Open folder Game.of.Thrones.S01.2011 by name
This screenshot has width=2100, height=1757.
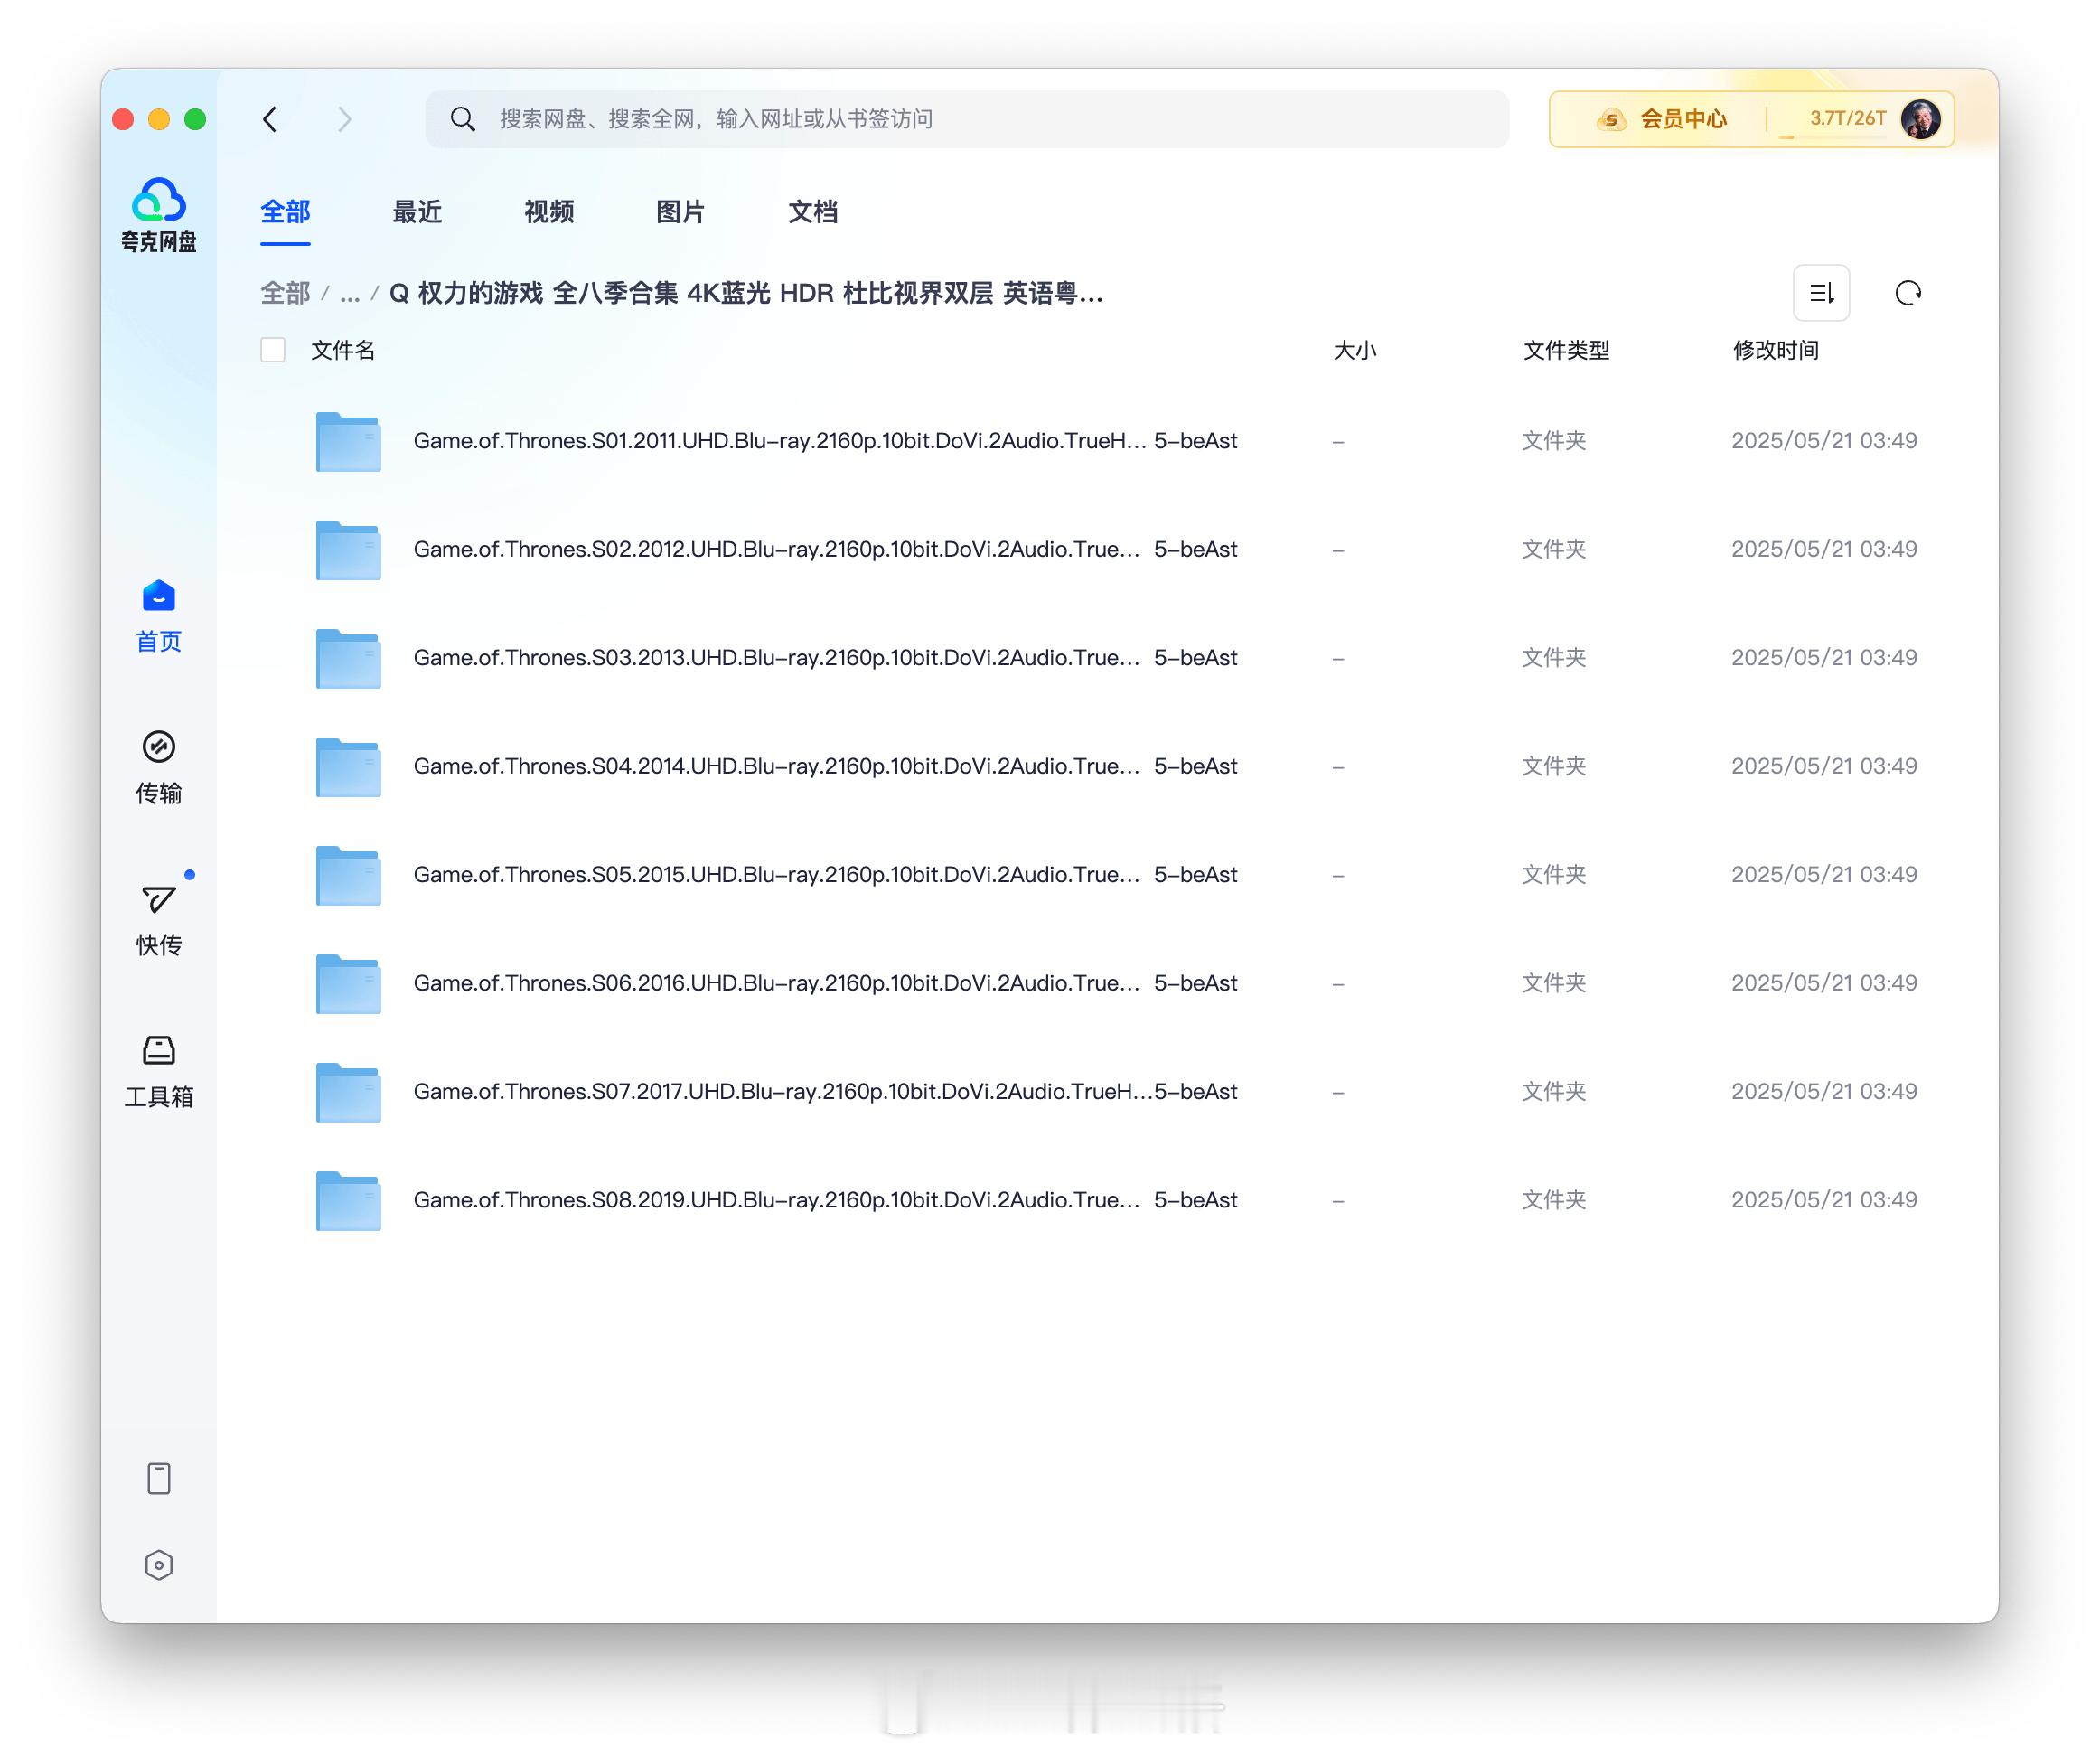tap(825, 441)
